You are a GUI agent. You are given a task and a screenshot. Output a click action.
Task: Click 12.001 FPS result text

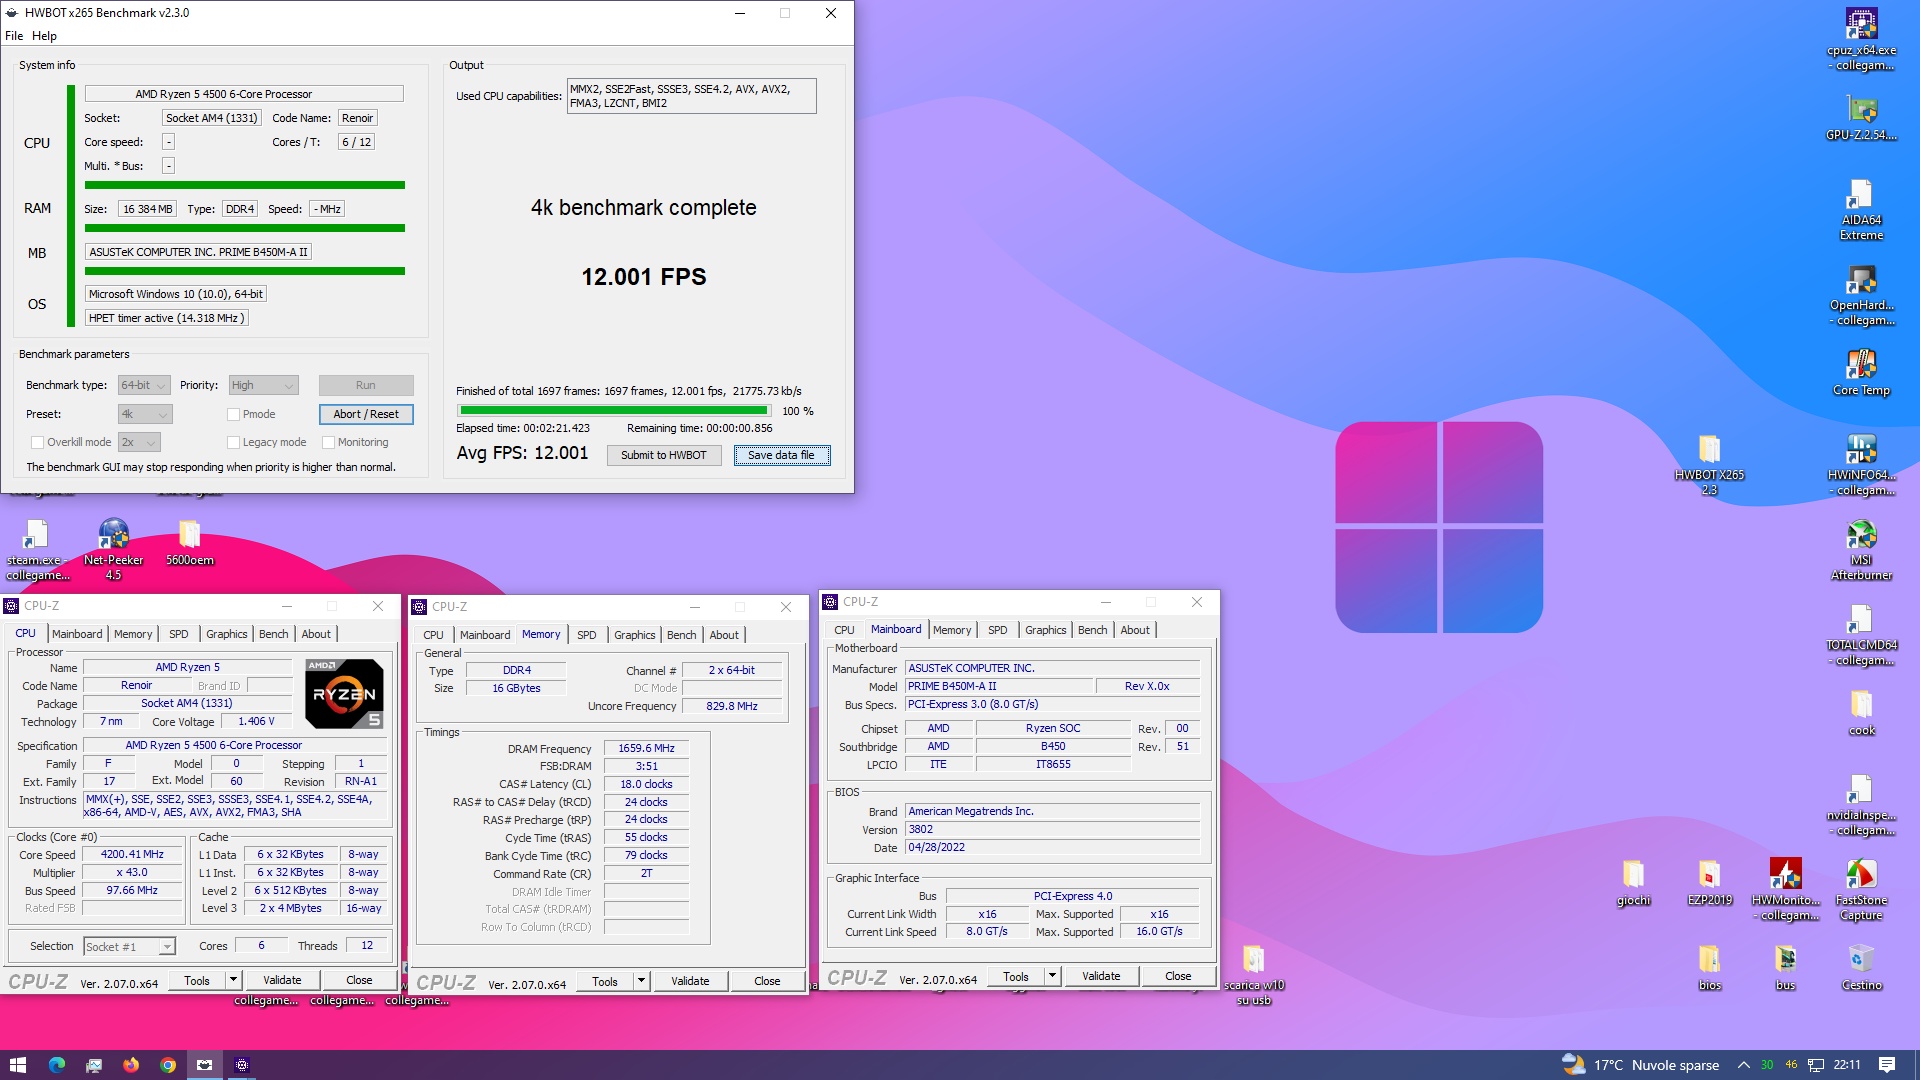coord(644,277)
